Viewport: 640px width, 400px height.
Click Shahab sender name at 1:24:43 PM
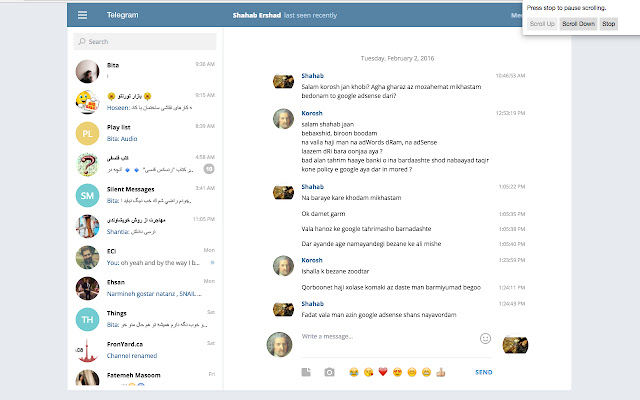pos(312,304)
